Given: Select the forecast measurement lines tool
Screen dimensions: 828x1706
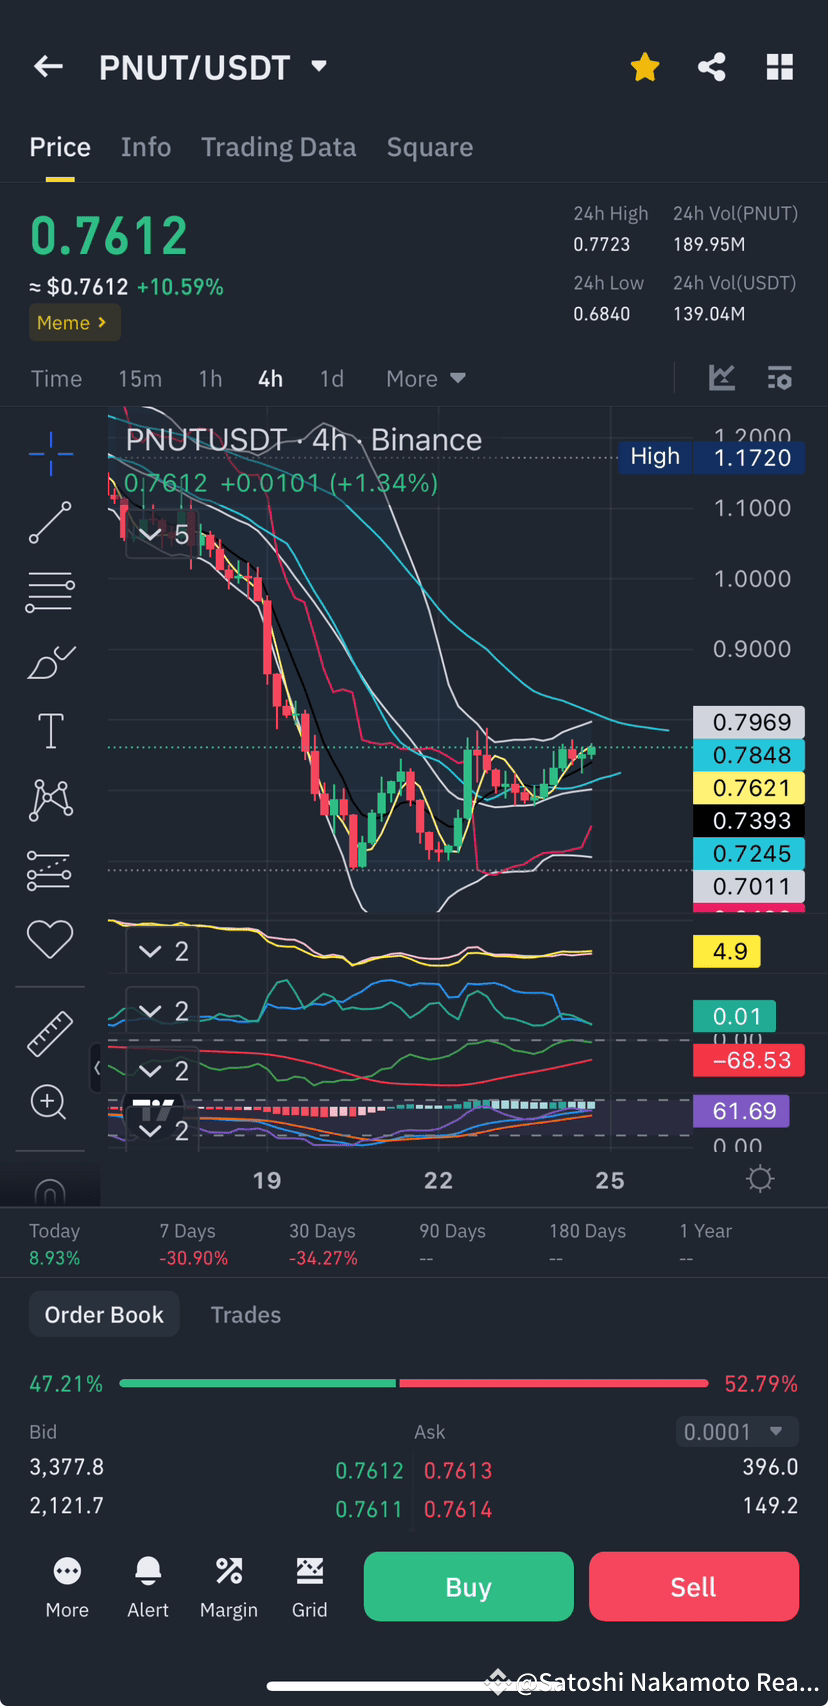Looking at the screenshot, I should point(49,870).
